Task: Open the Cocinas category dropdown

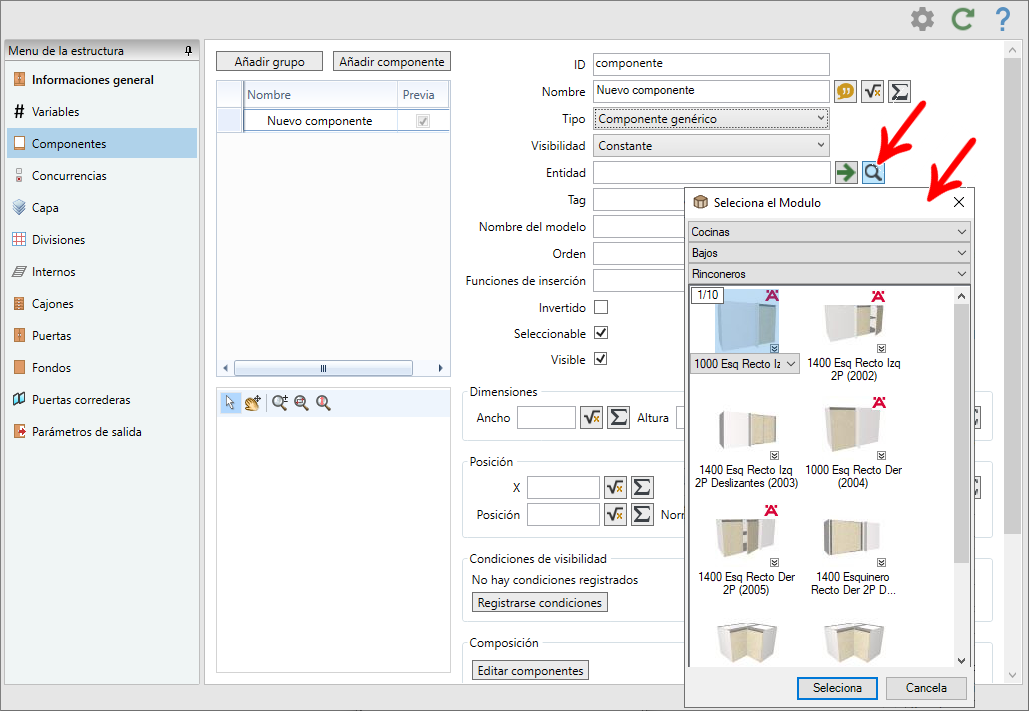Action: pyautogui.click(x=829, y=232)
